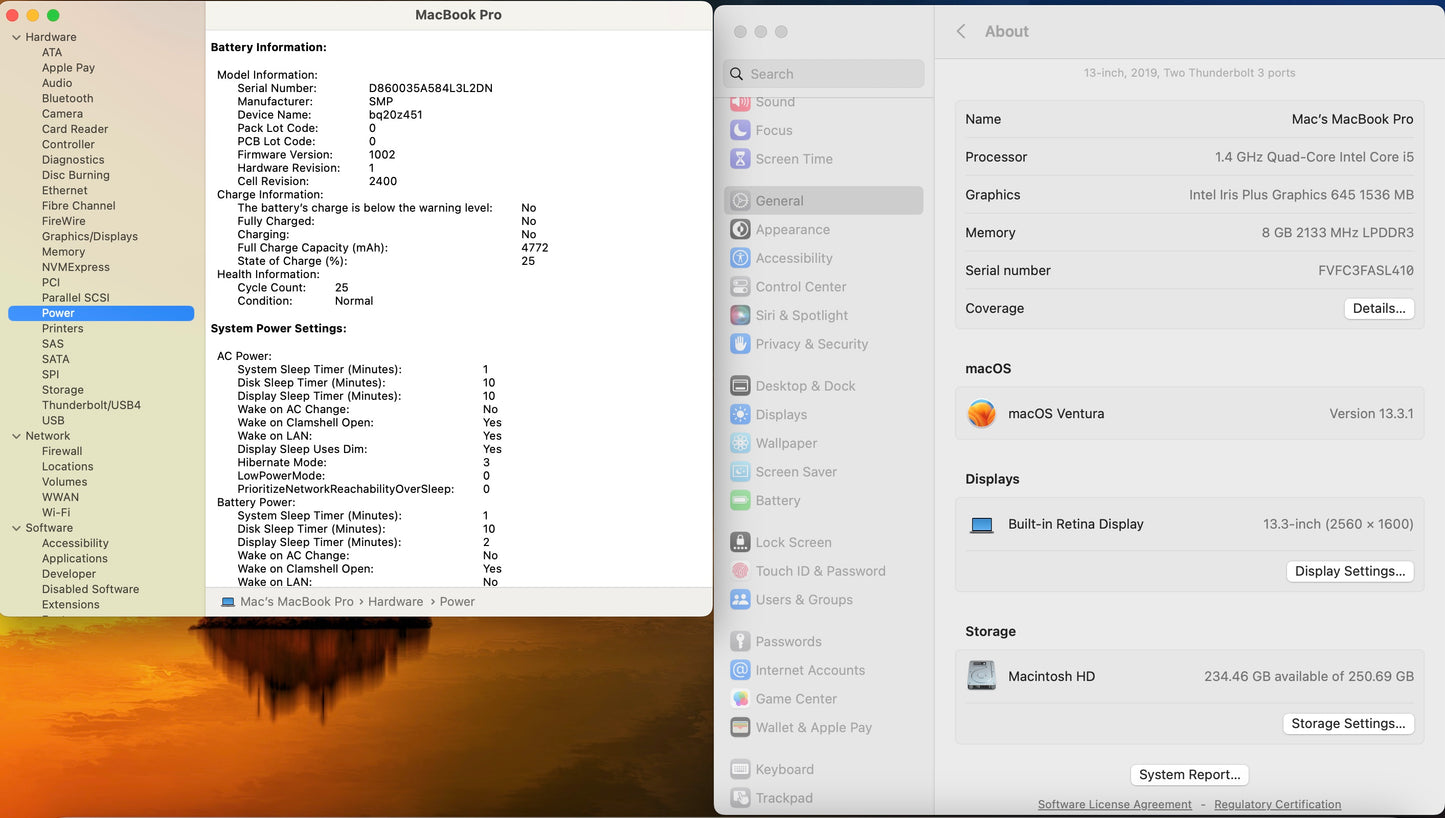Click the Screen Time hourglass icon
The image size is (1445, 818).
[740, 159]
